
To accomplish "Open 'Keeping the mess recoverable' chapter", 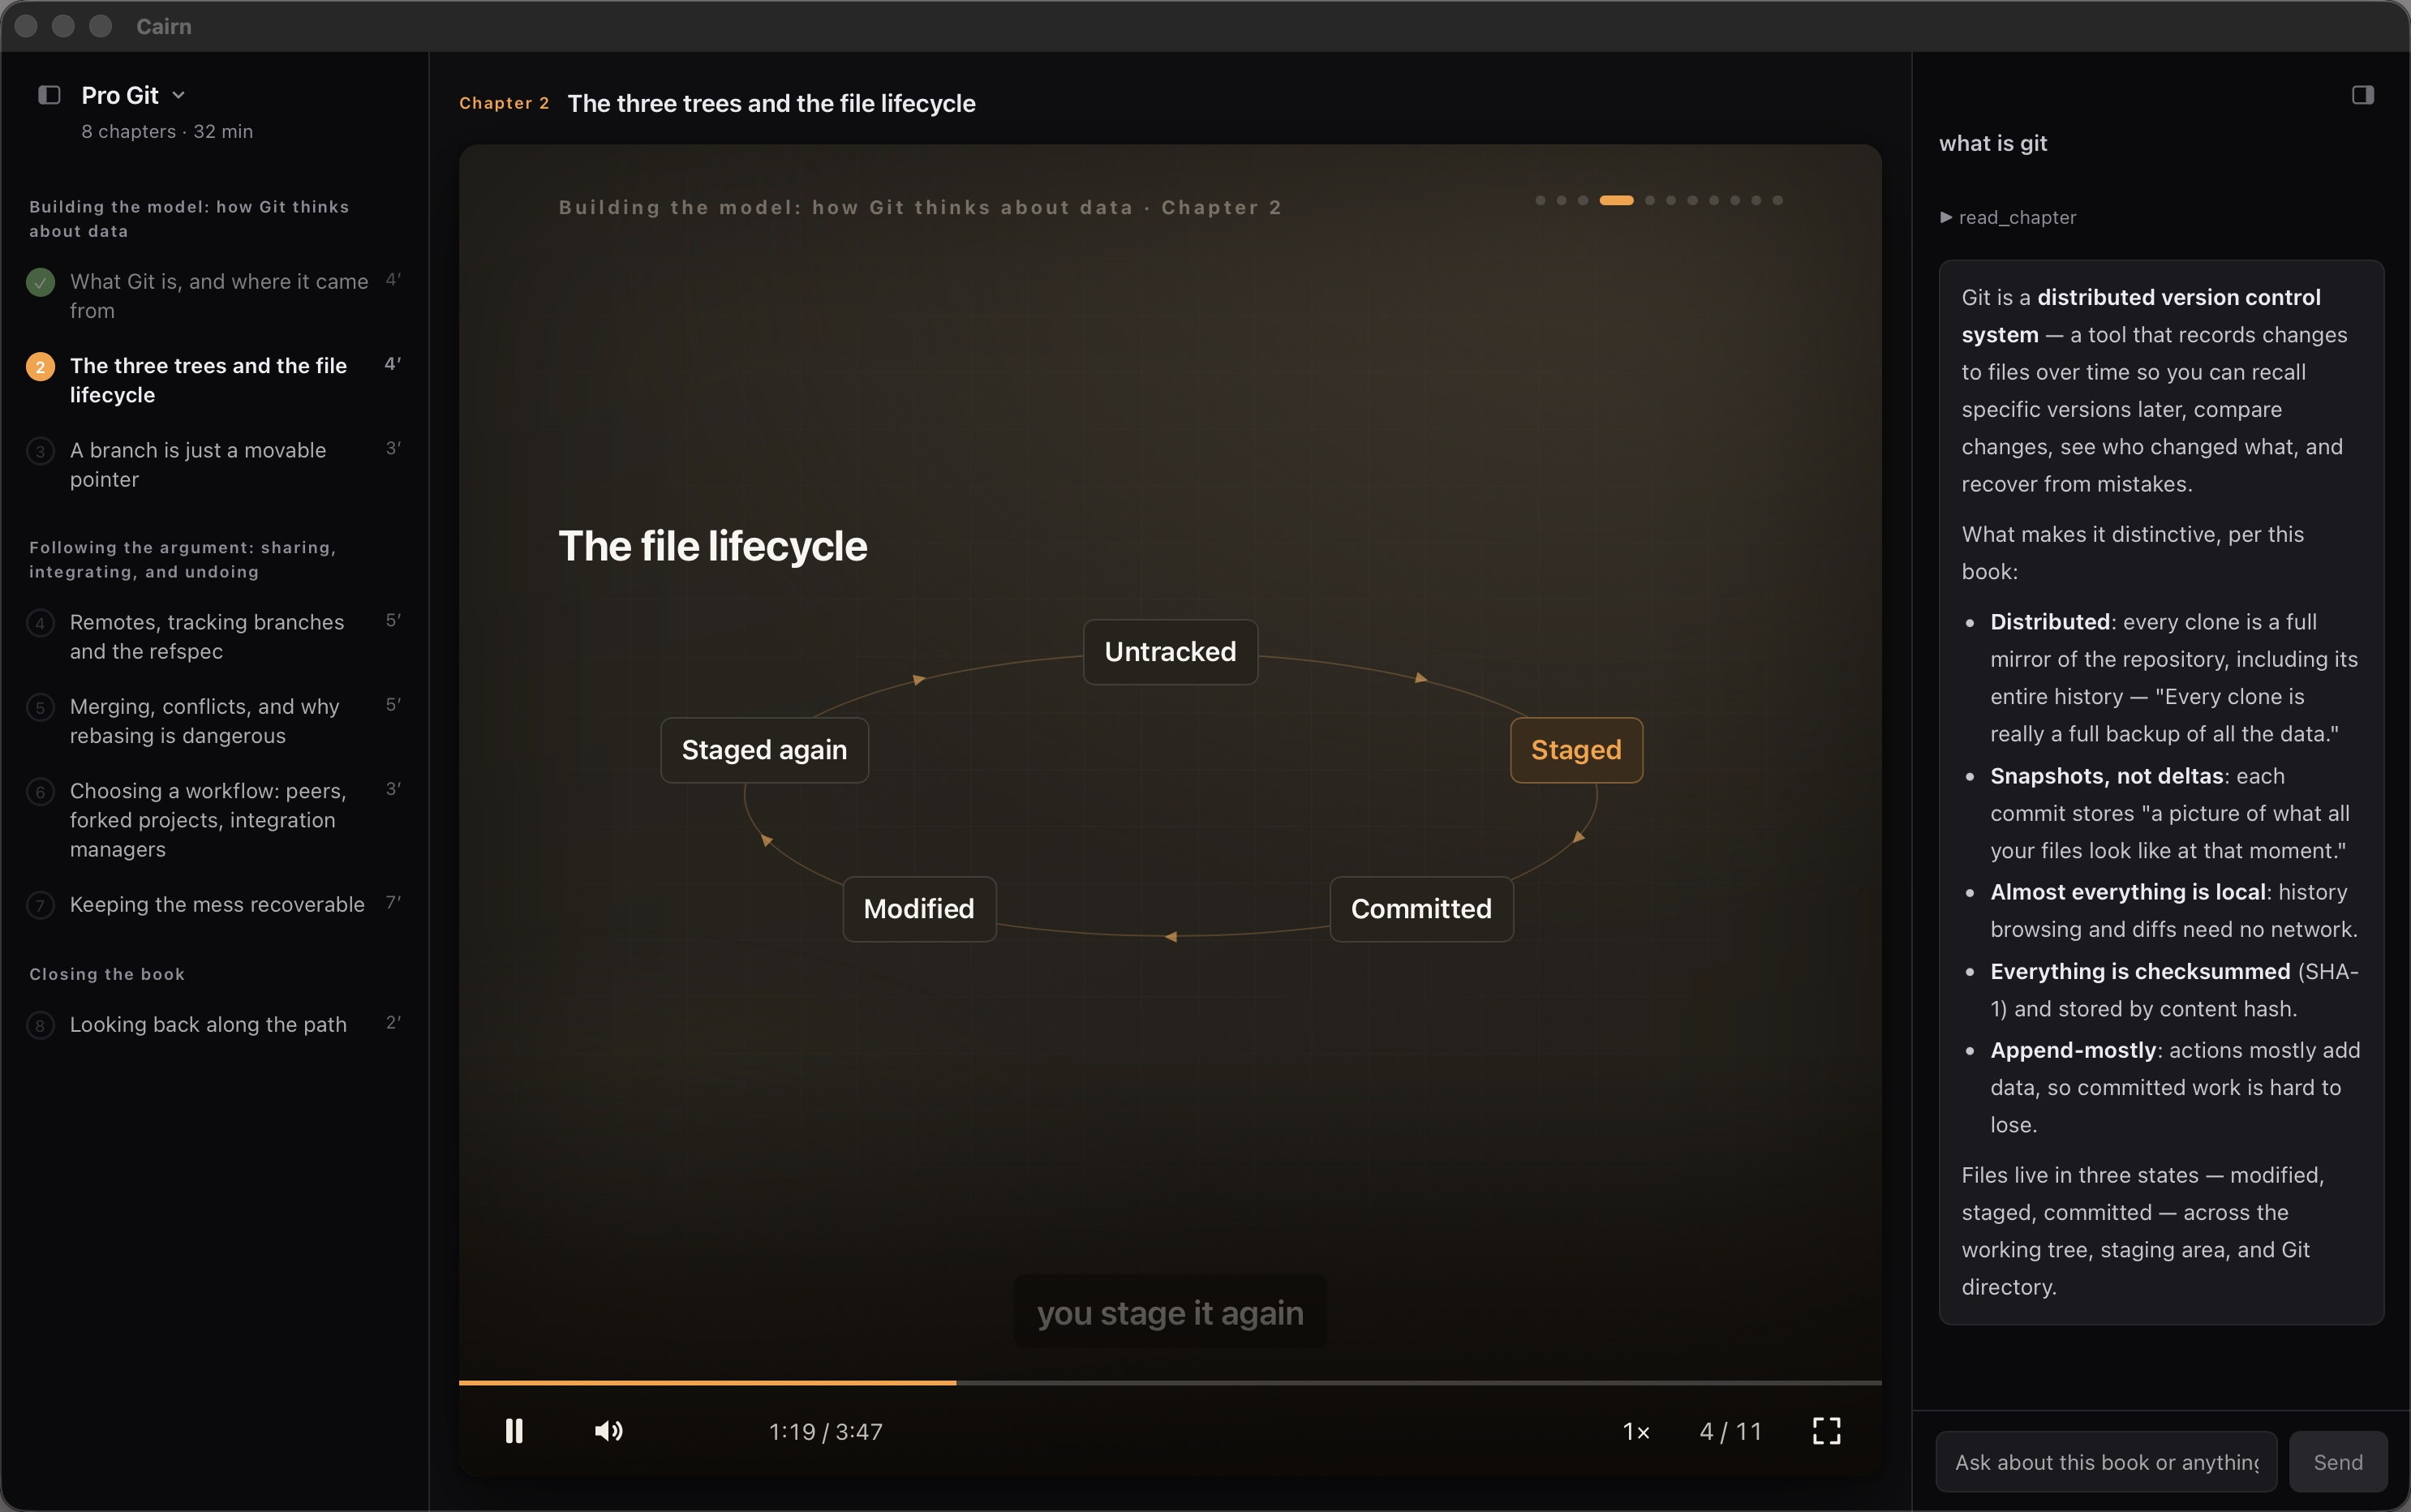I will click(215, 904).
